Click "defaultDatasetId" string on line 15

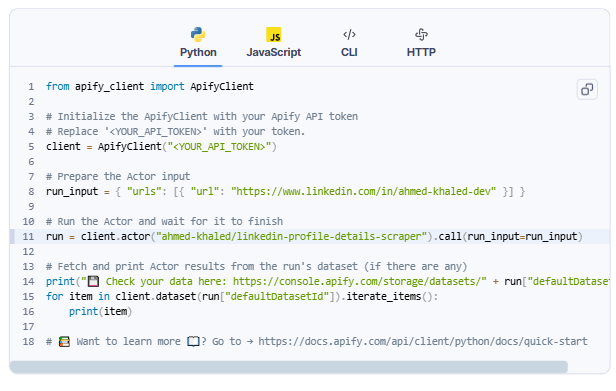(277, 296)
